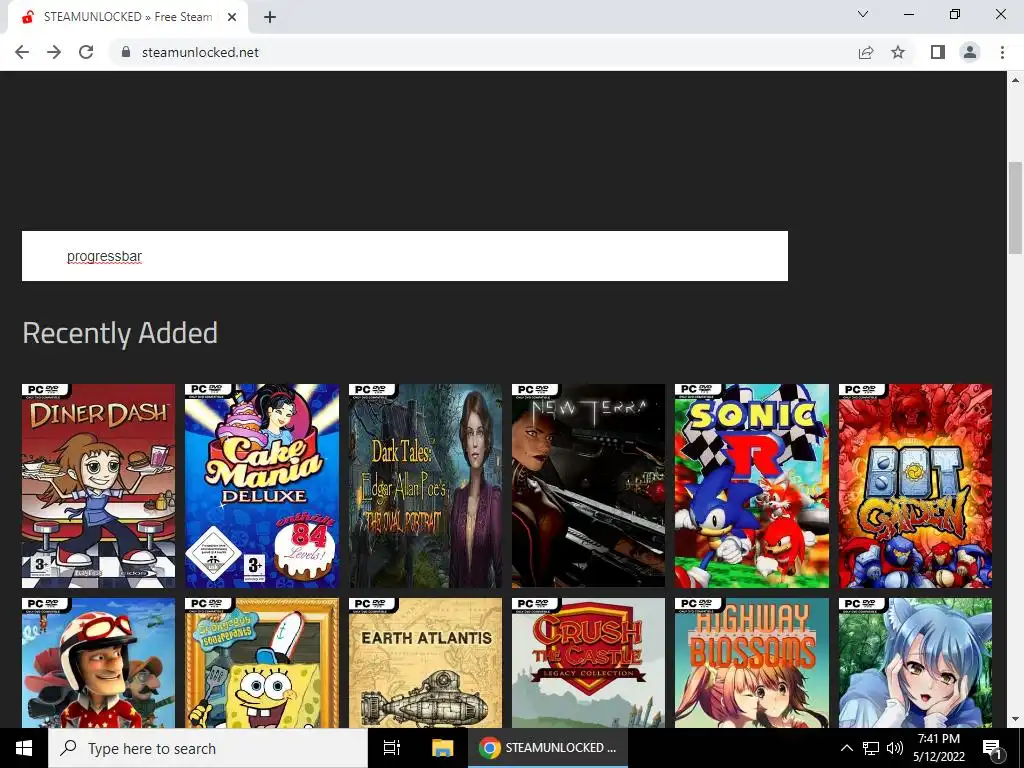This screenshot has height=768, width=1024.
Task: Open the 7:41 PM clock and calendar
Action: (x=938, y=748)
